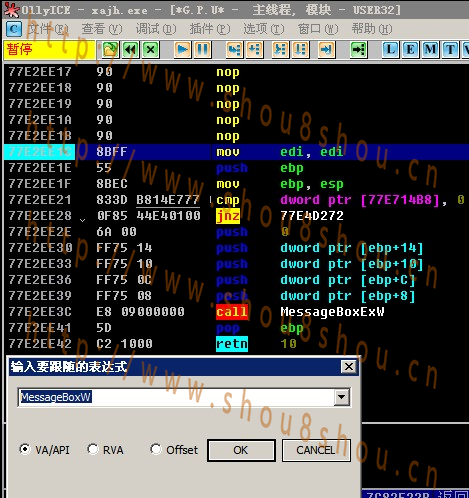Click the Step into icon
Viewport: 469px width, 498px height.
tap(234, 50)
